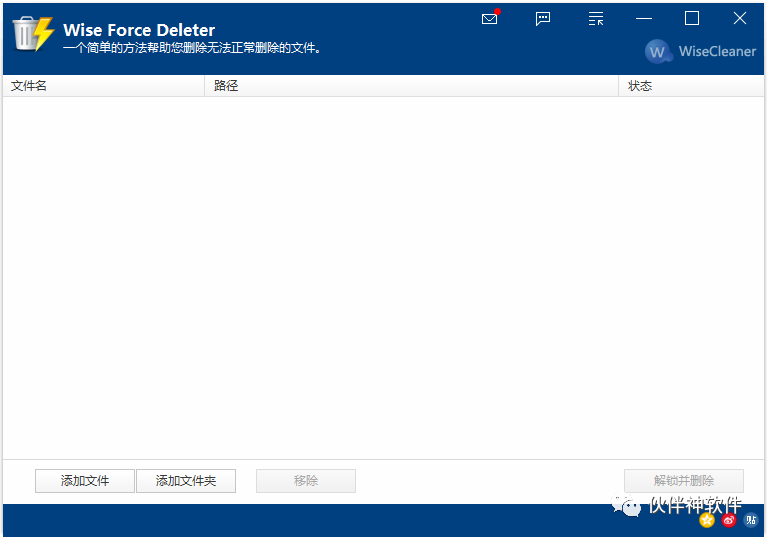Click the 添加文件 button
Viewport: 767px width, 539px height.
[85, 481]
